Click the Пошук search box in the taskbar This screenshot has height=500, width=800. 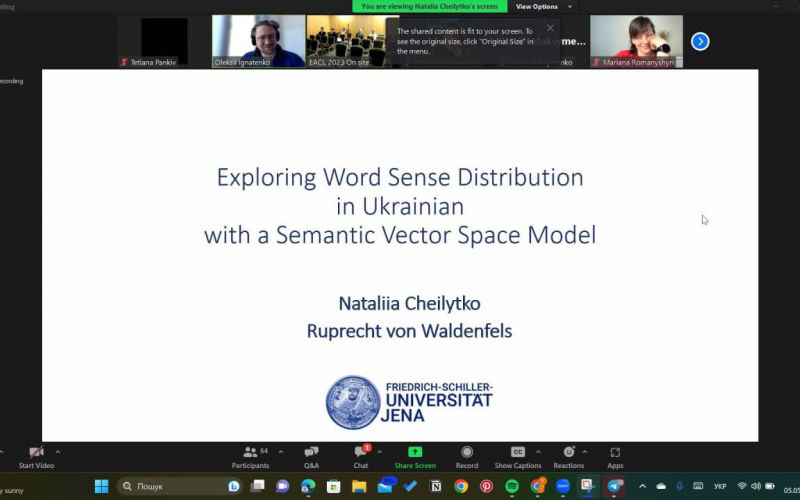pos(180,486)
